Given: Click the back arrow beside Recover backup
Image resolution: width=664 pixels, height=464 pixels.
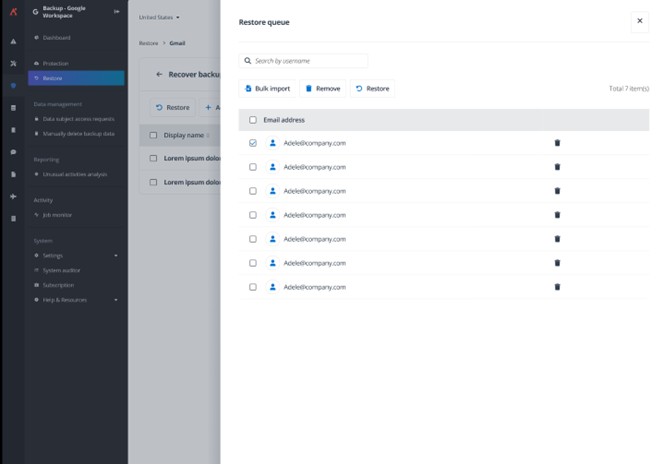Looking at the screenshot, I should [159, 75].
